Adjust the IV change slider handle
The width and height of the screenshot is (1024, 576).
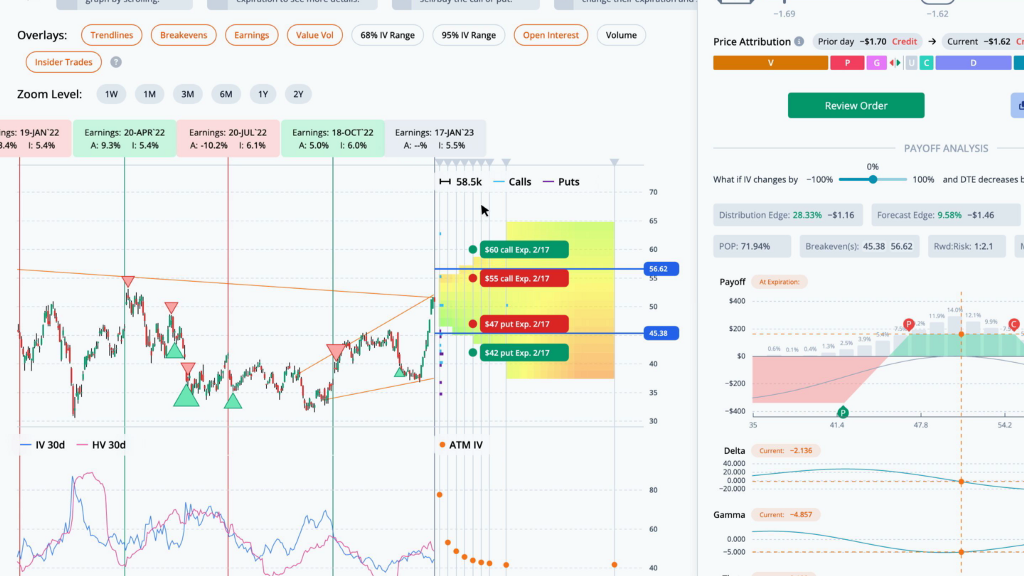coord(872,179)
